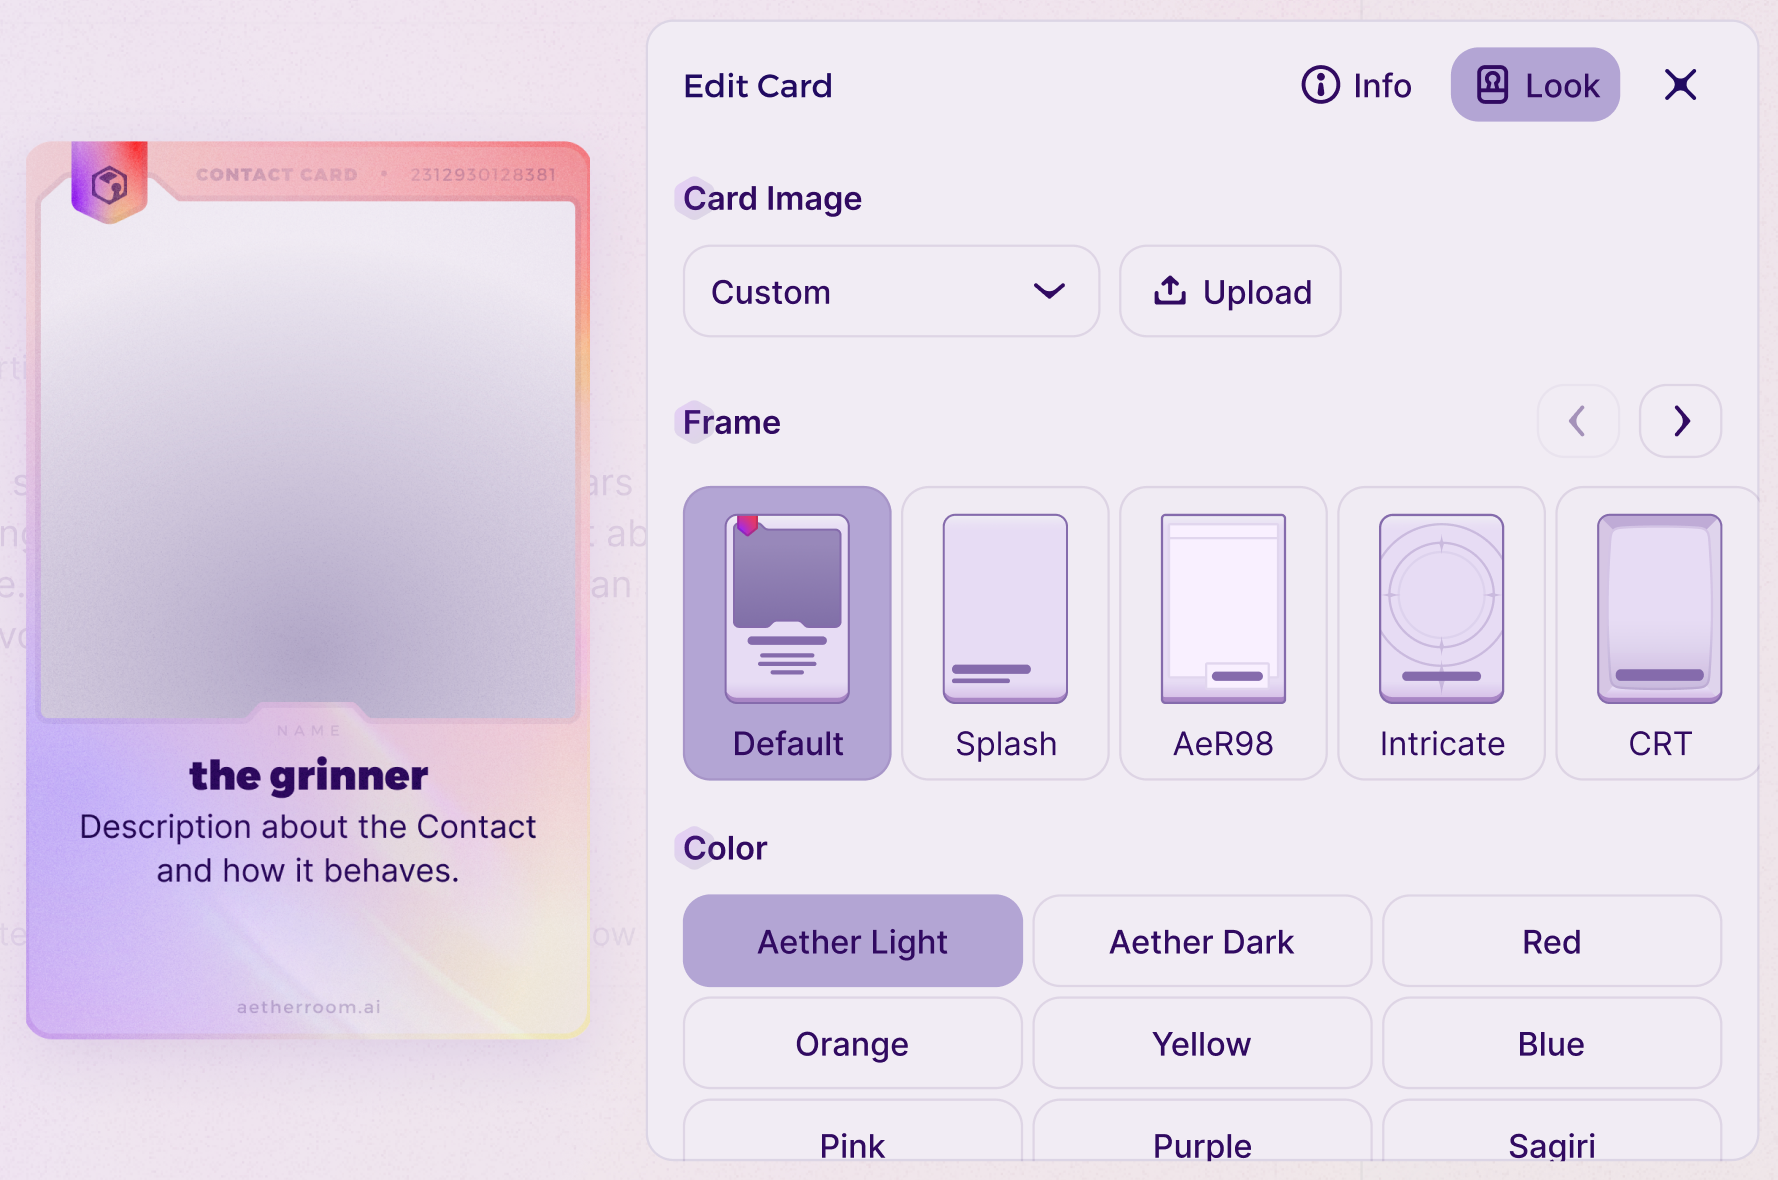Show next frames with right chevron
The width and height of the screenshot is (1778, 1180).
1680,421
